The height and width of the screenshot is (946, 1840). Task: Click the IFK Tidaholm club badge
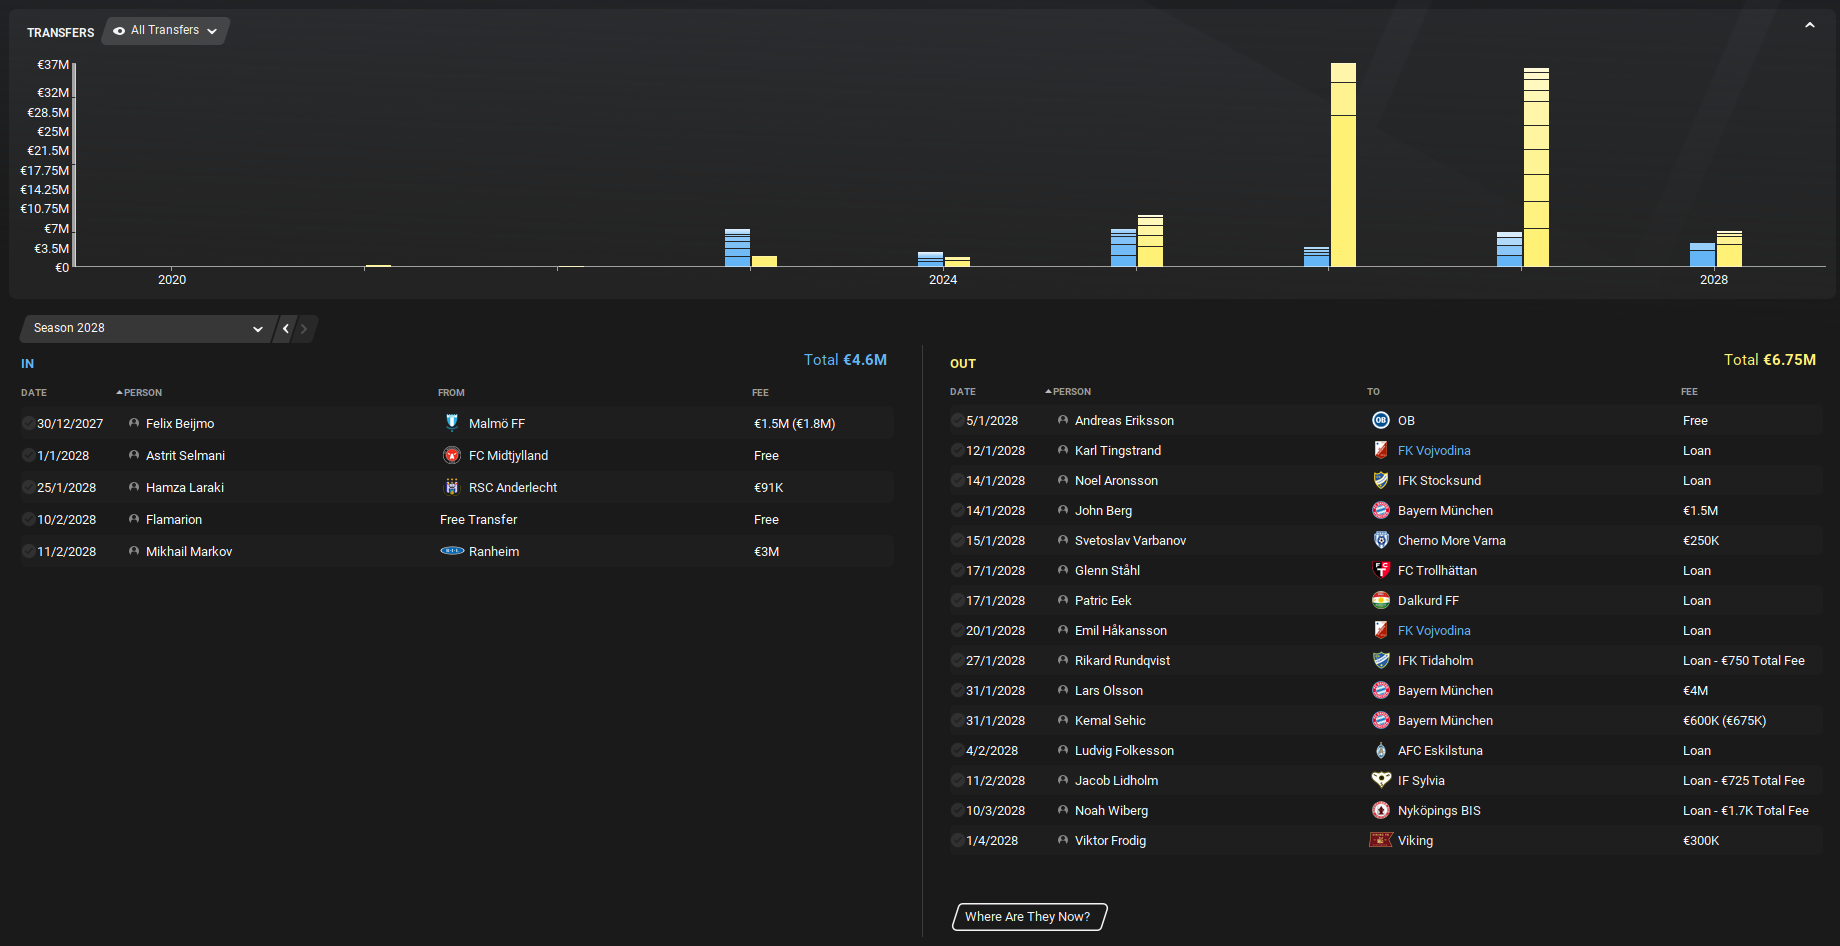coord(1381,660)
